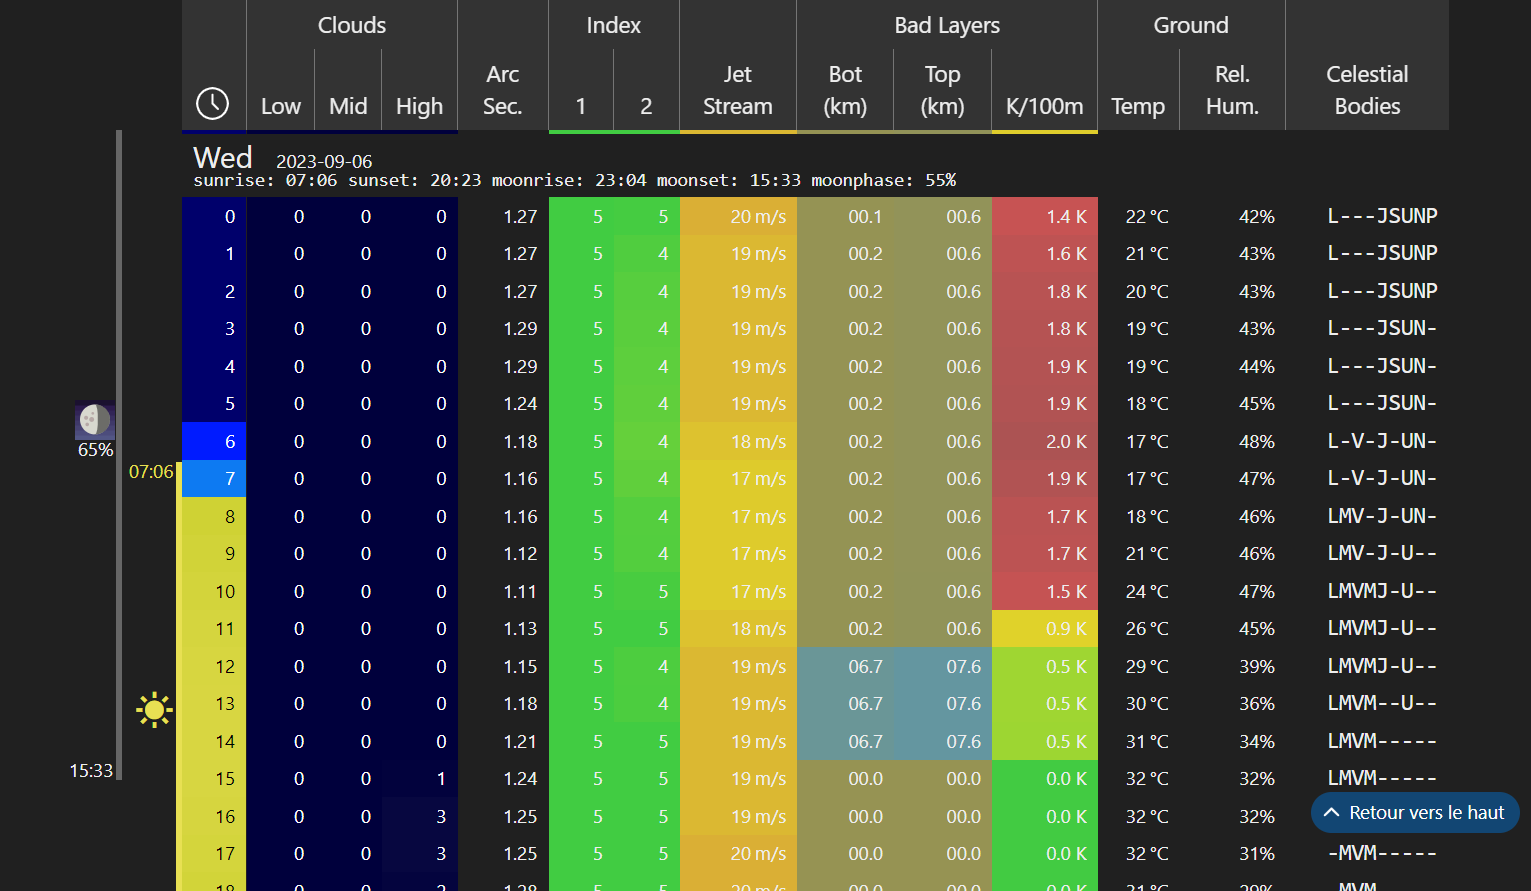The height and width of the screenshot is (891, 1531).
Task: Click the clock icon in table header
Action: pos(212,103)
